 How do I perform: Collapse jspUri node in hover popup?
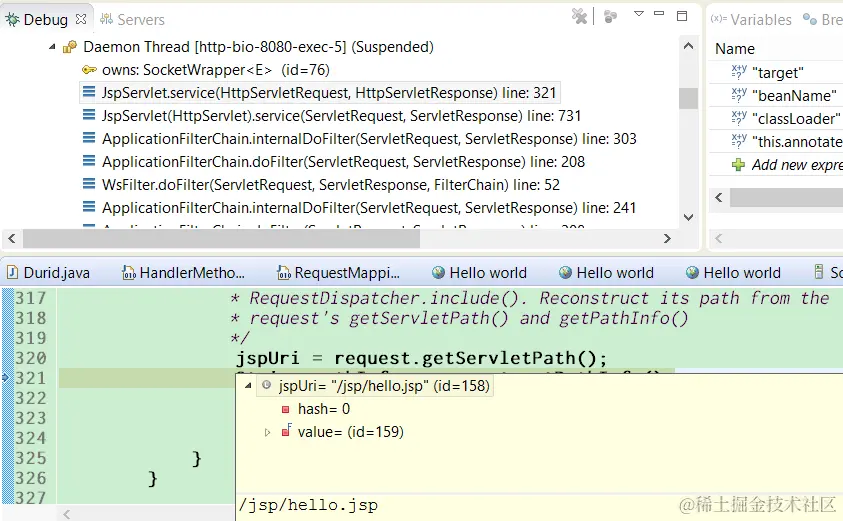(248, 386)
